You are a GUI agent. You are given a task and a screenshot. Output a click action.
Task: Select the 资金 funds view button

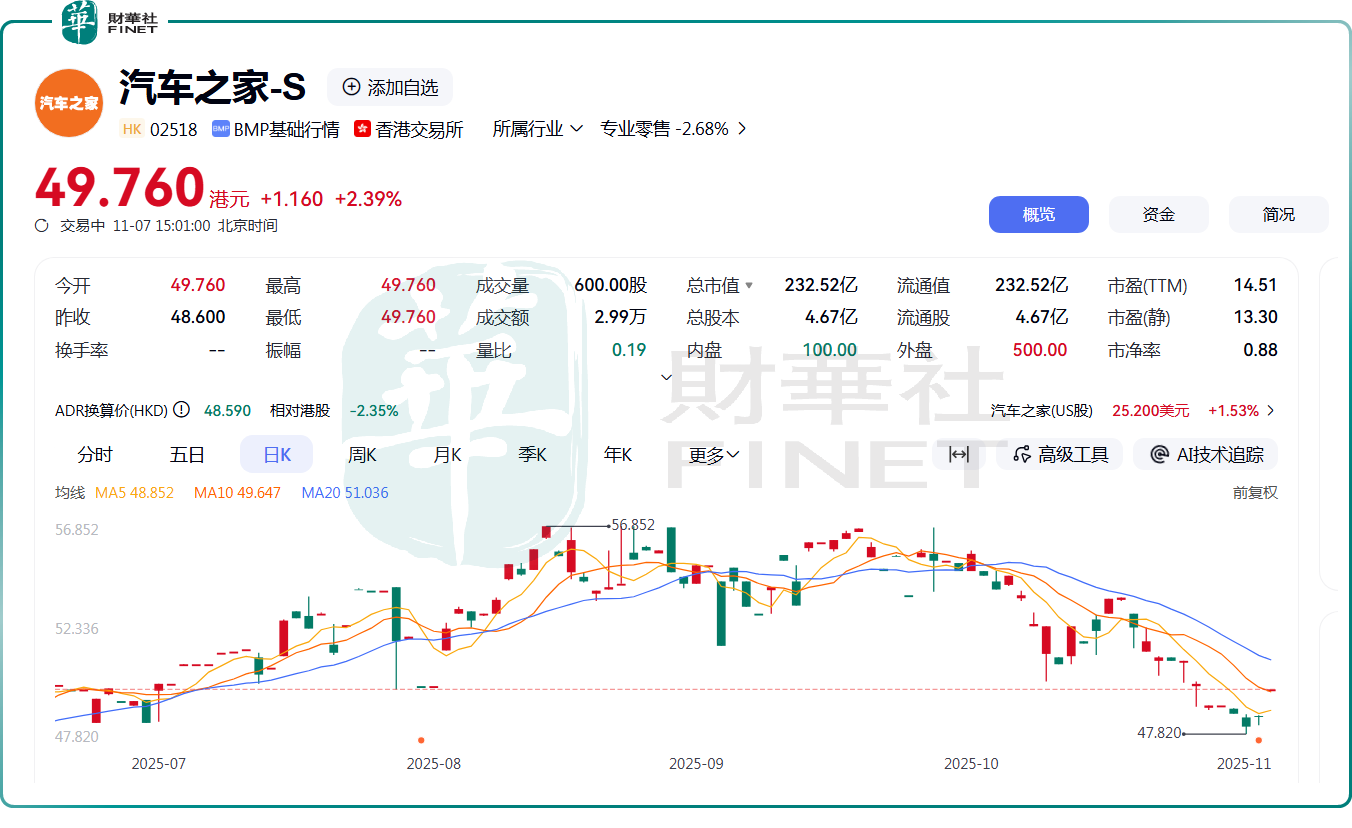coord(1158,214)
